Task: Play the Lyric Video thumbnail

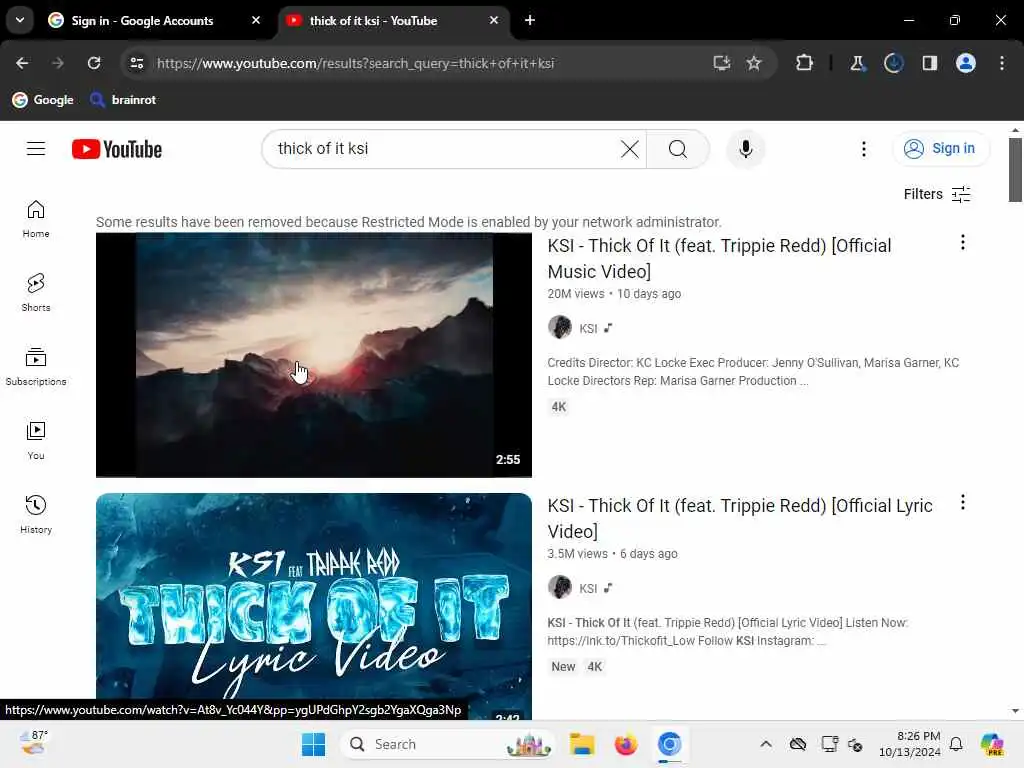Action: click(313, 606)
